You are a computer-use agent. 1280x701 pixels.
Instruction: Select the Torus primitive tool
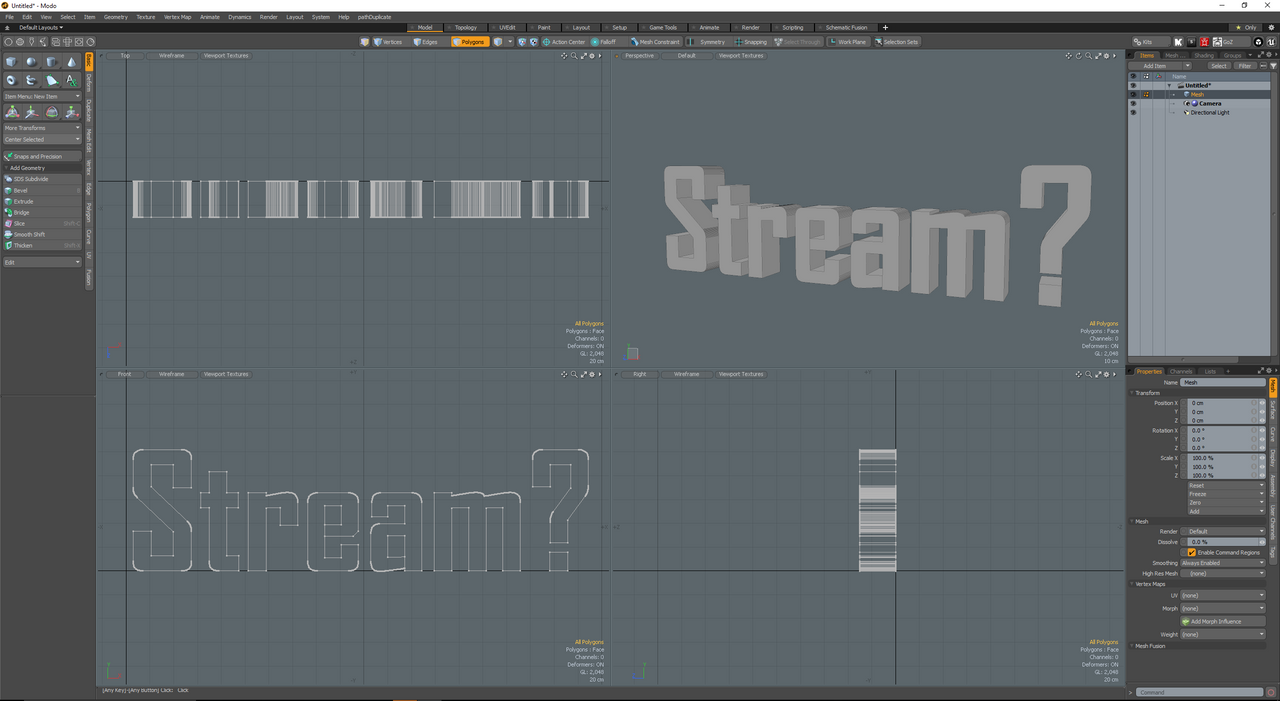[12, 80]
